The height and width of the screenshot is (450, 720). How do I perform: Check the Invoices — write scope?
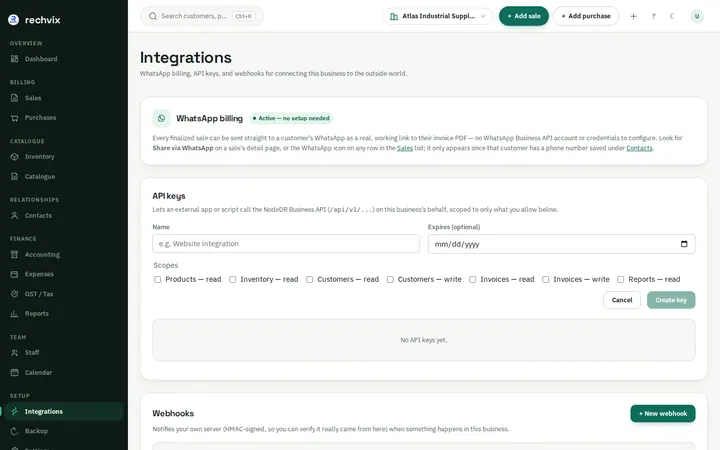click(546, 279)
